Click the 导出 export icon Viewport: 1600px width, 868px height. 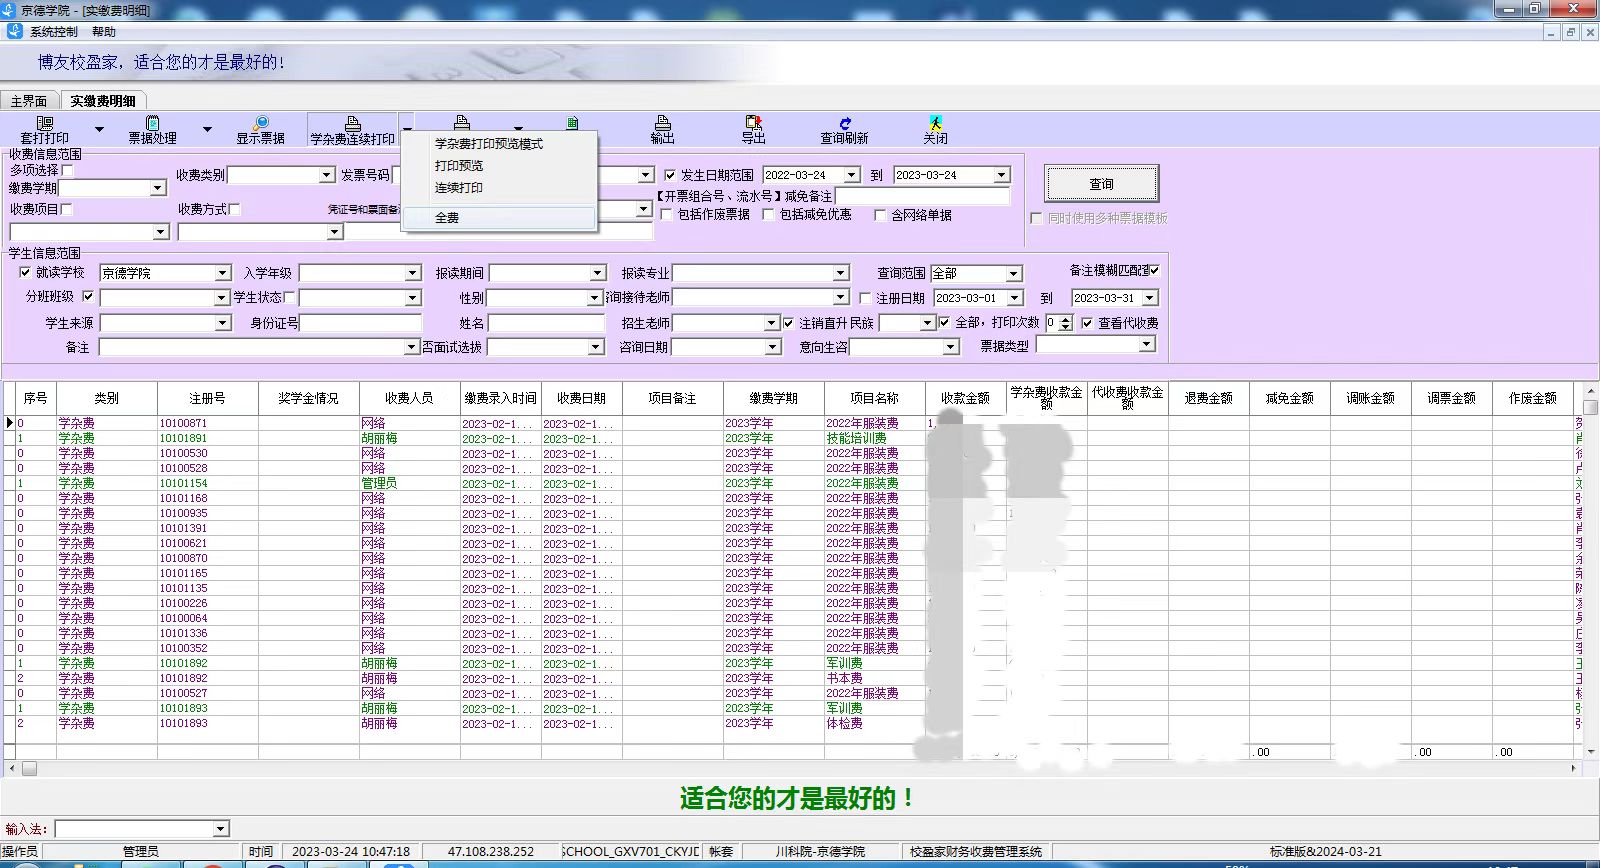[x=753, y=123]
